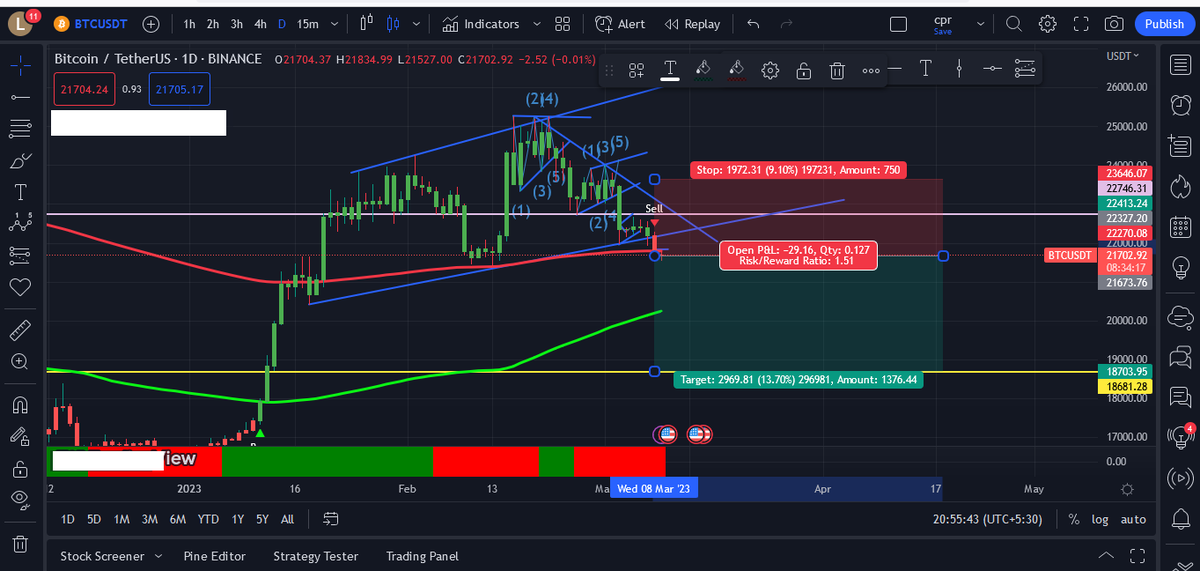Enter fullscreen mode
1200x571 pixels.
point(1081,23)
